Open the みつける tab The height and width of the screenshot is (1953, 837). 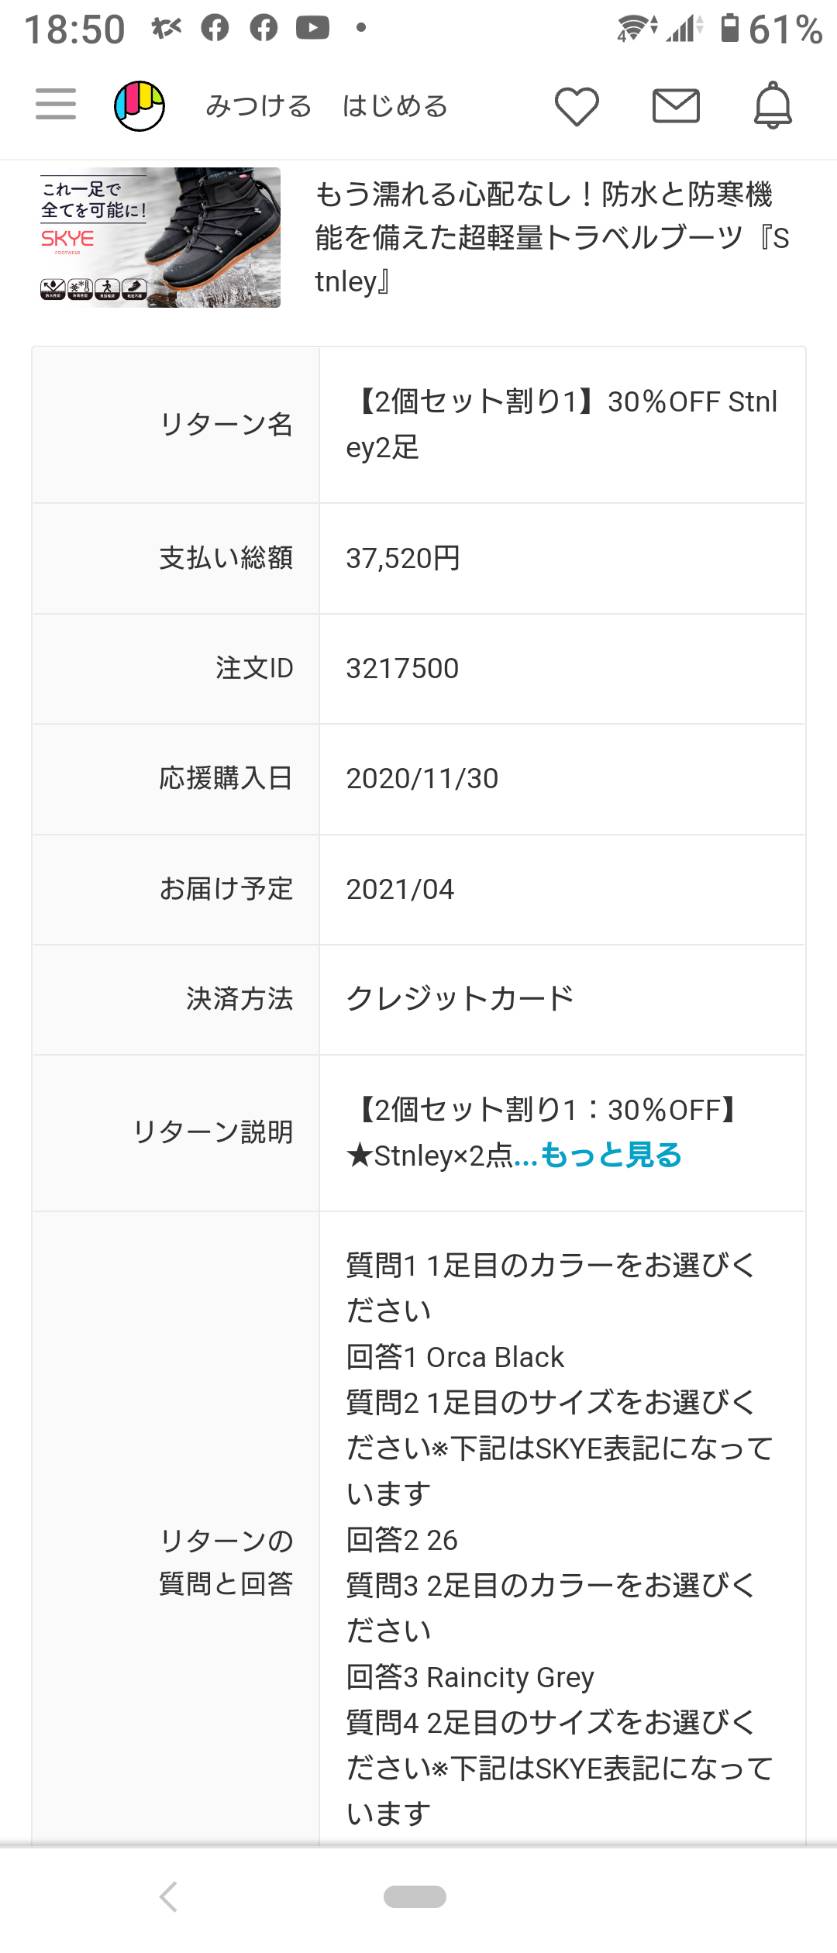tap(259, 106)
